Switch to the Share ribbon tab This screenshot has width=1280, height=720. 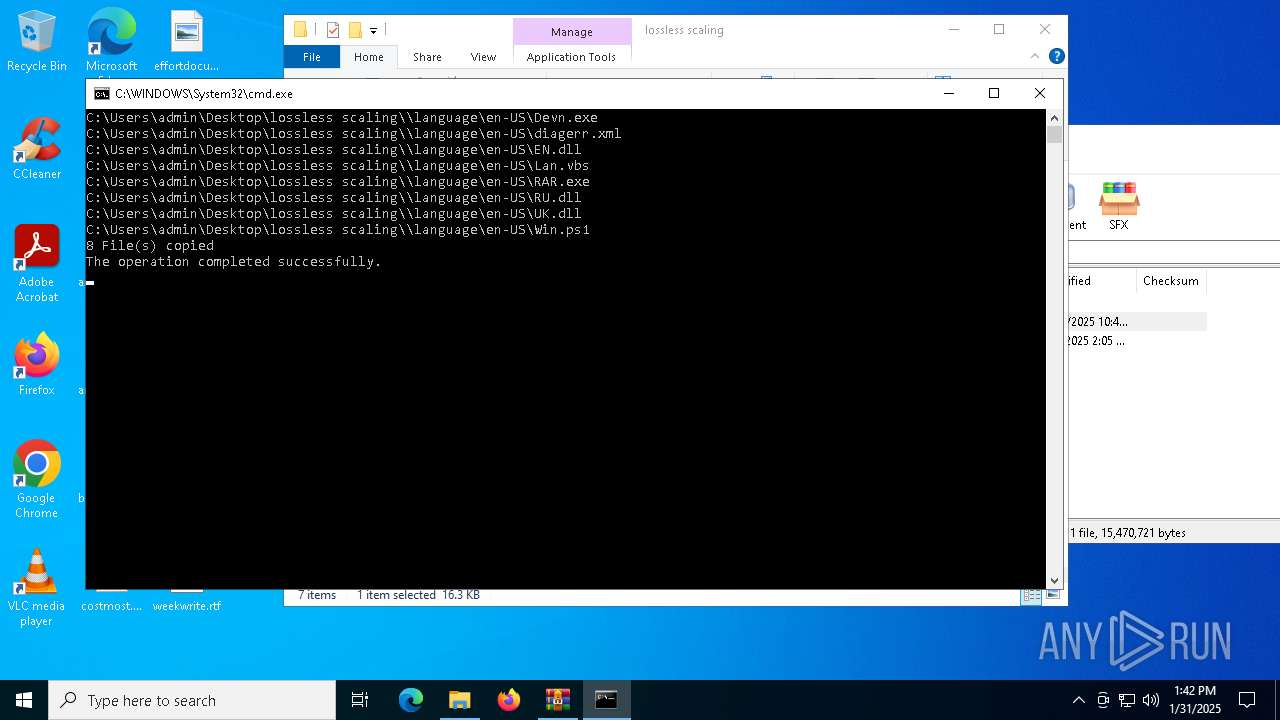click(427, 57)
